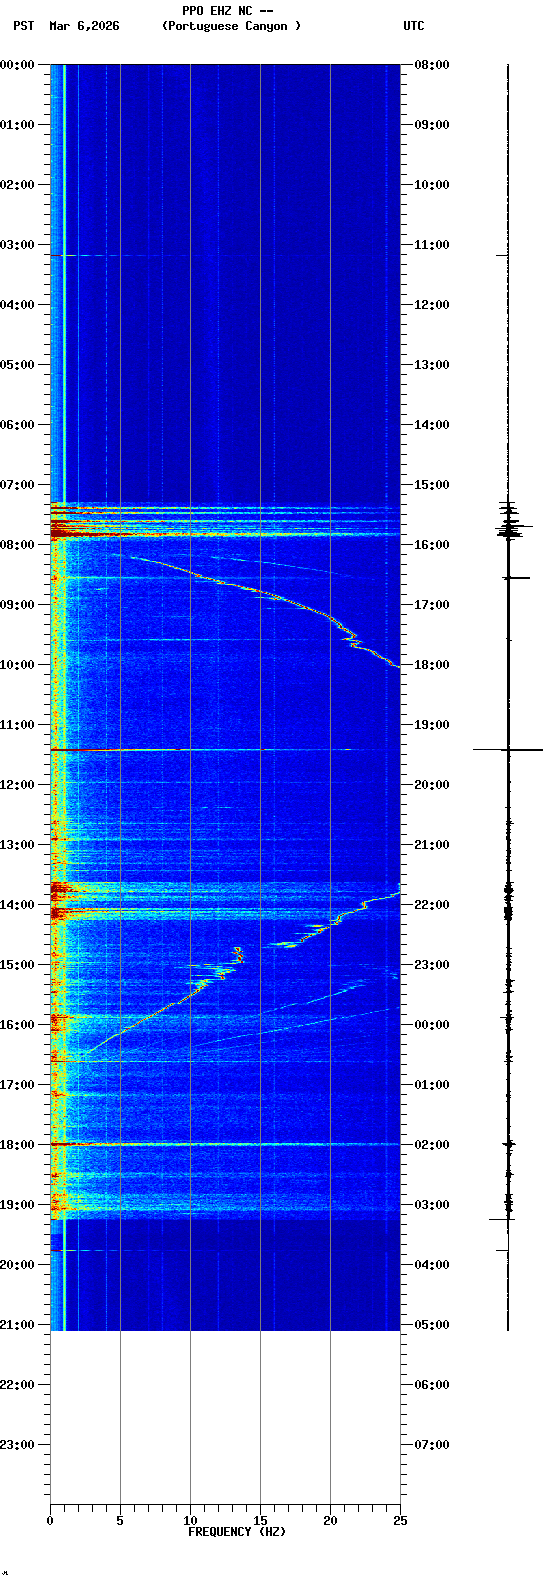
Task: Click the UTC time label '11:00'
Action: click(432, 245)
